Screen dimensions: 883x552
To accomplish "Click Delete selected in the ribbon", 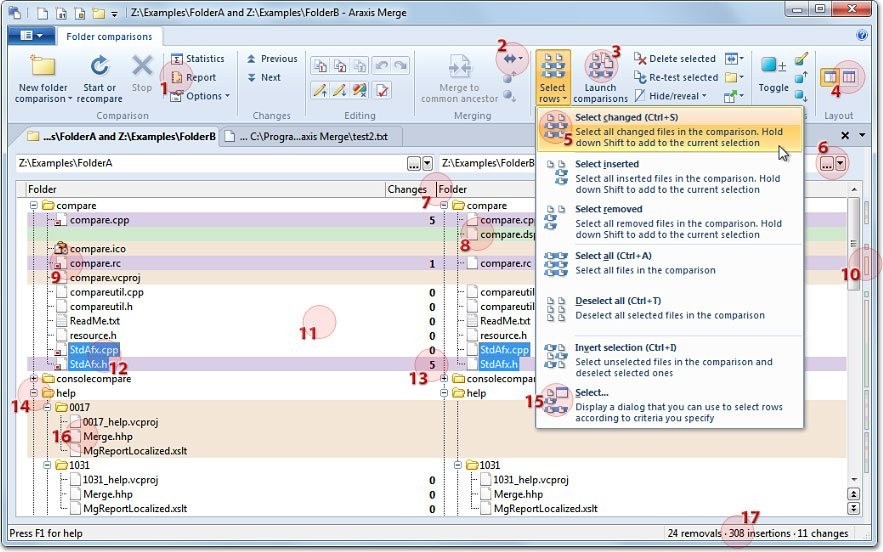I will coord(675,59).
